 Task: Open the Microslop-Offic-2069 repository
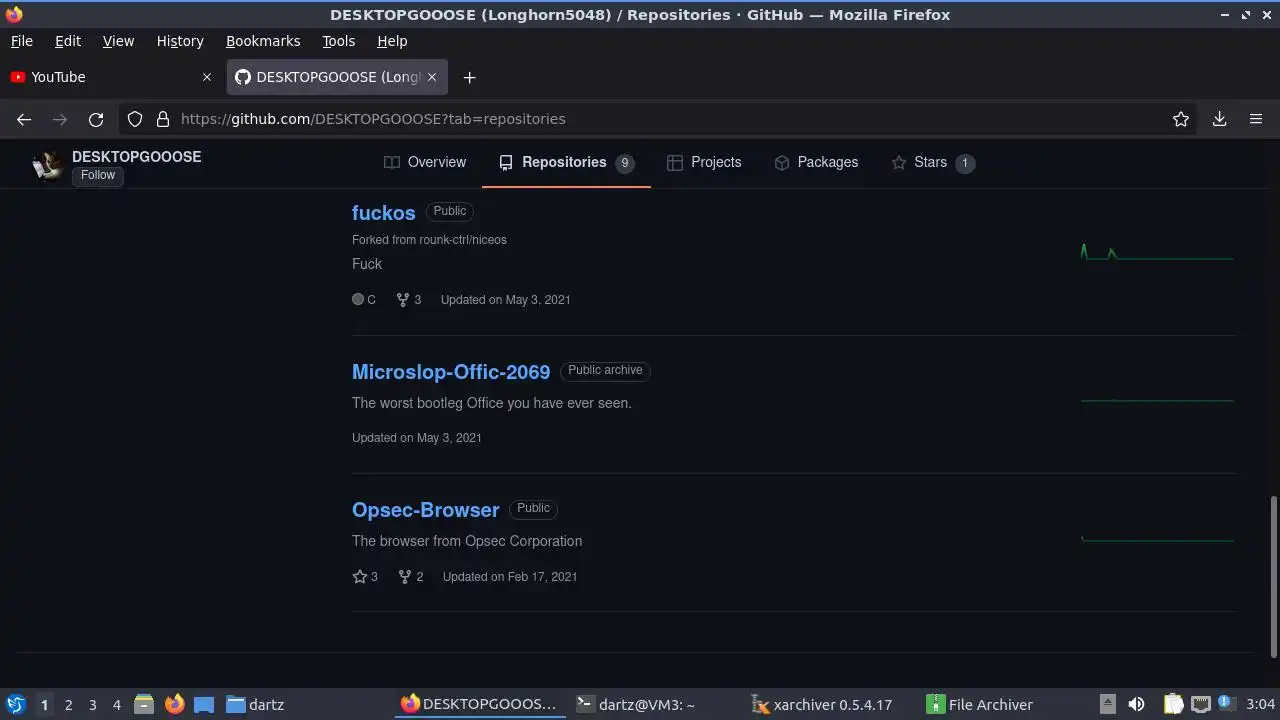(451, 371)
